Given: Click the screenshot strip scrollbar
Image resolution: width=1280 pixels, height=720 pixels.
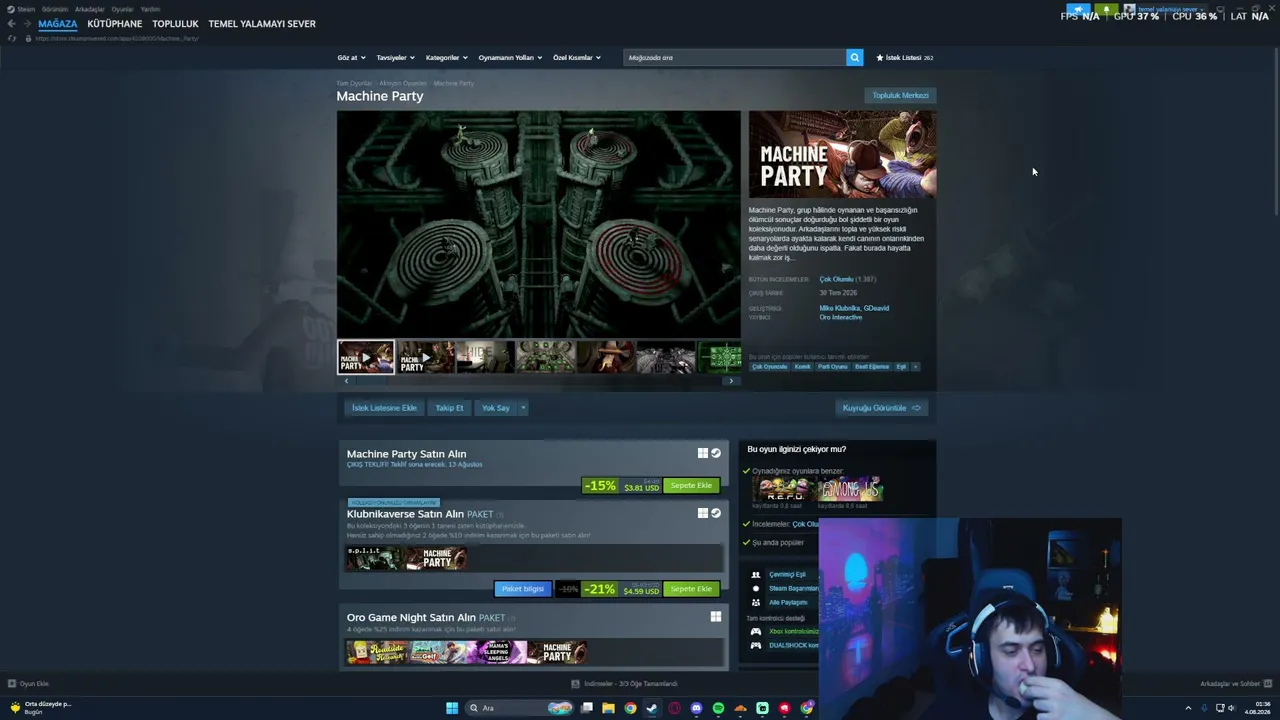Looking at the screenshot, I should click(539, 381).
